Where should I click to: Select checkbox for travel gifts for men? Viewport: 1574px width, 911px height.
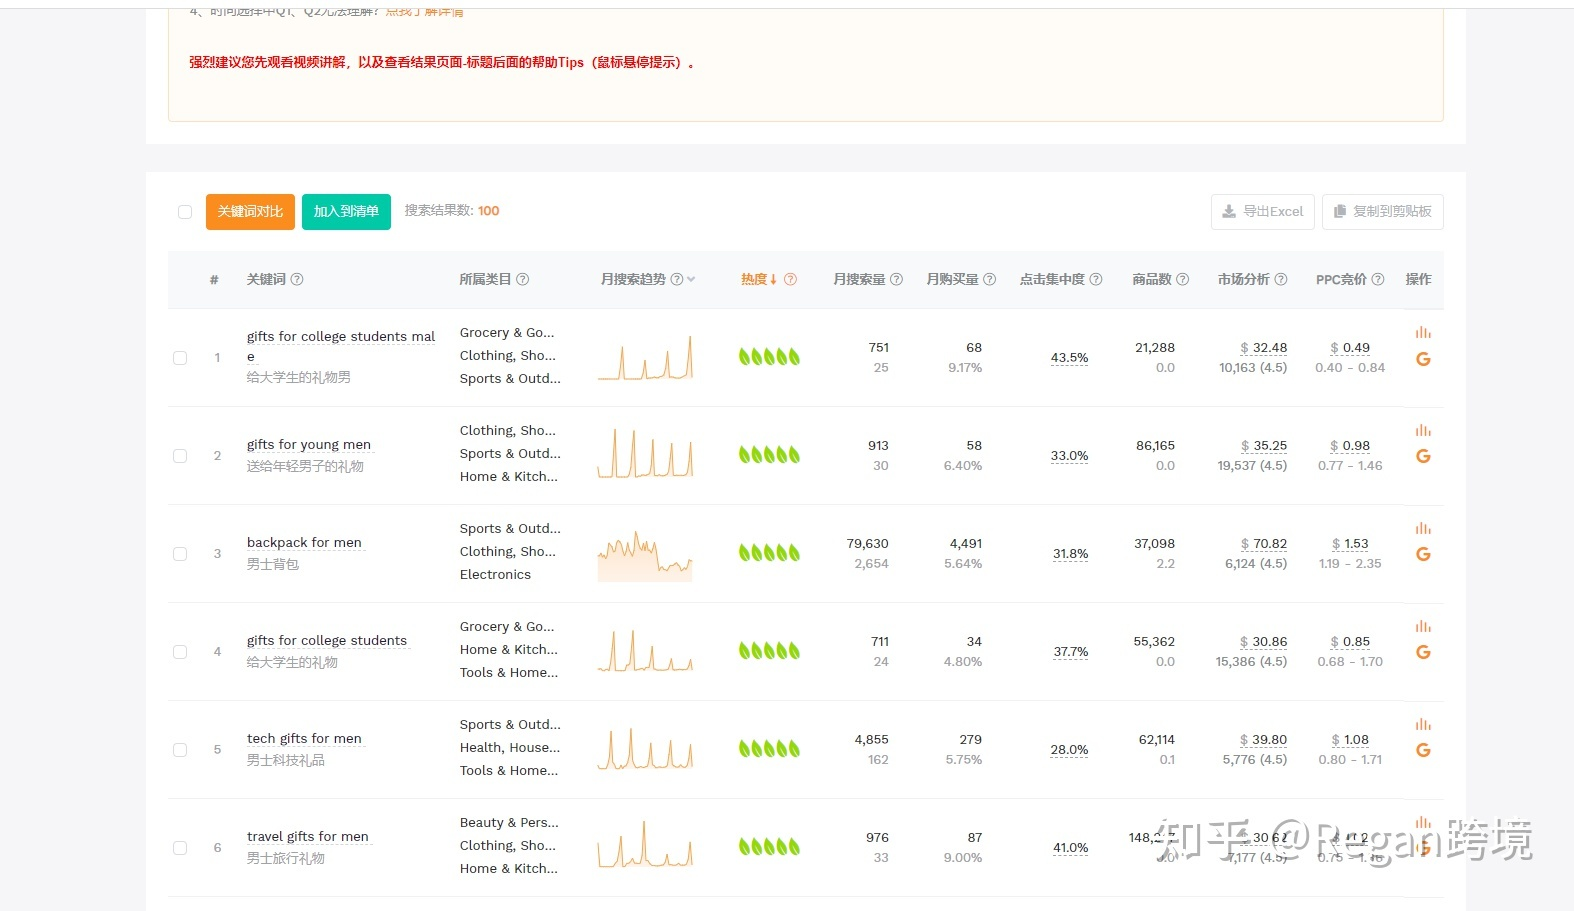click(180, 848)
